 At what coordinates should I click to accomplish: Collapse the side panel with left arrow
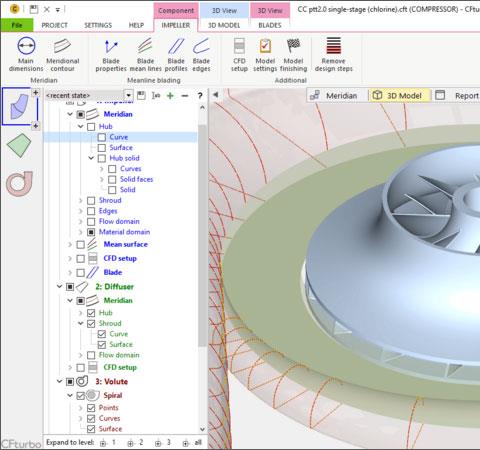point(216,95)
